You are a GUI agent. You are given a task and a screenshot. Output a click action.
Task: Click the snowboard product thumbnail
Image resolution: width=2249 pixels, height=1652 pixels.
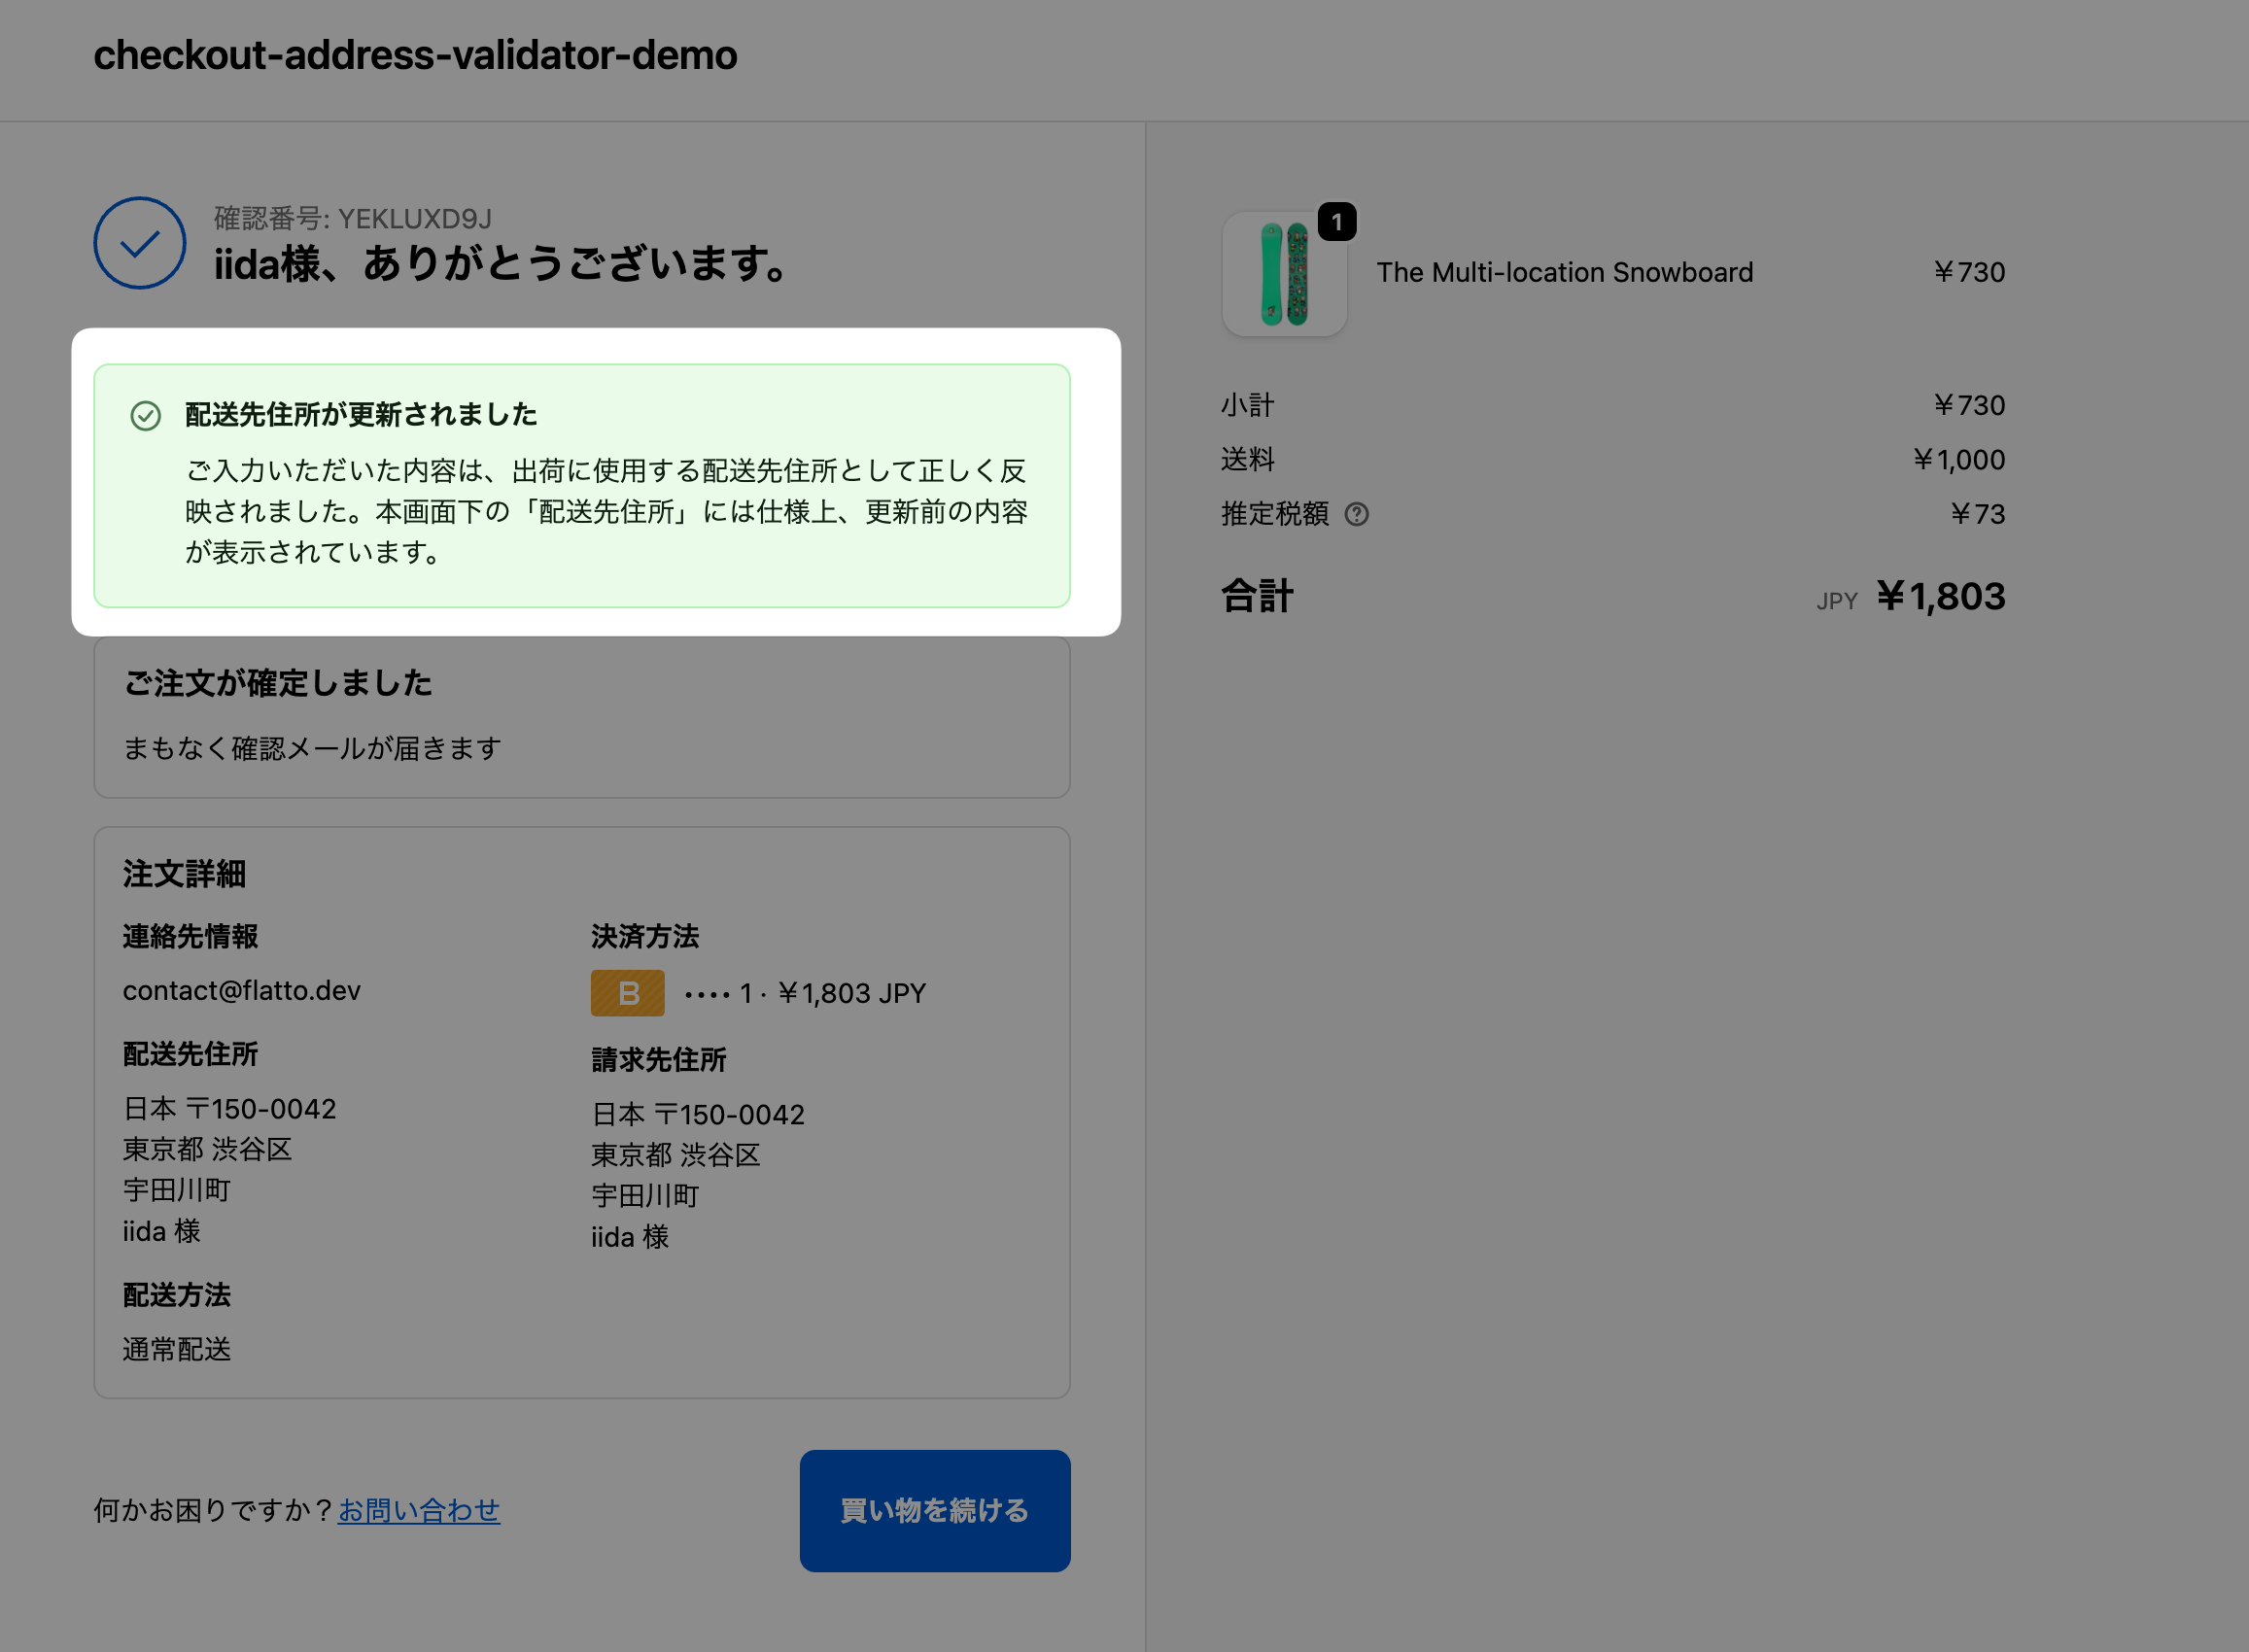(x=1284, y=274)
